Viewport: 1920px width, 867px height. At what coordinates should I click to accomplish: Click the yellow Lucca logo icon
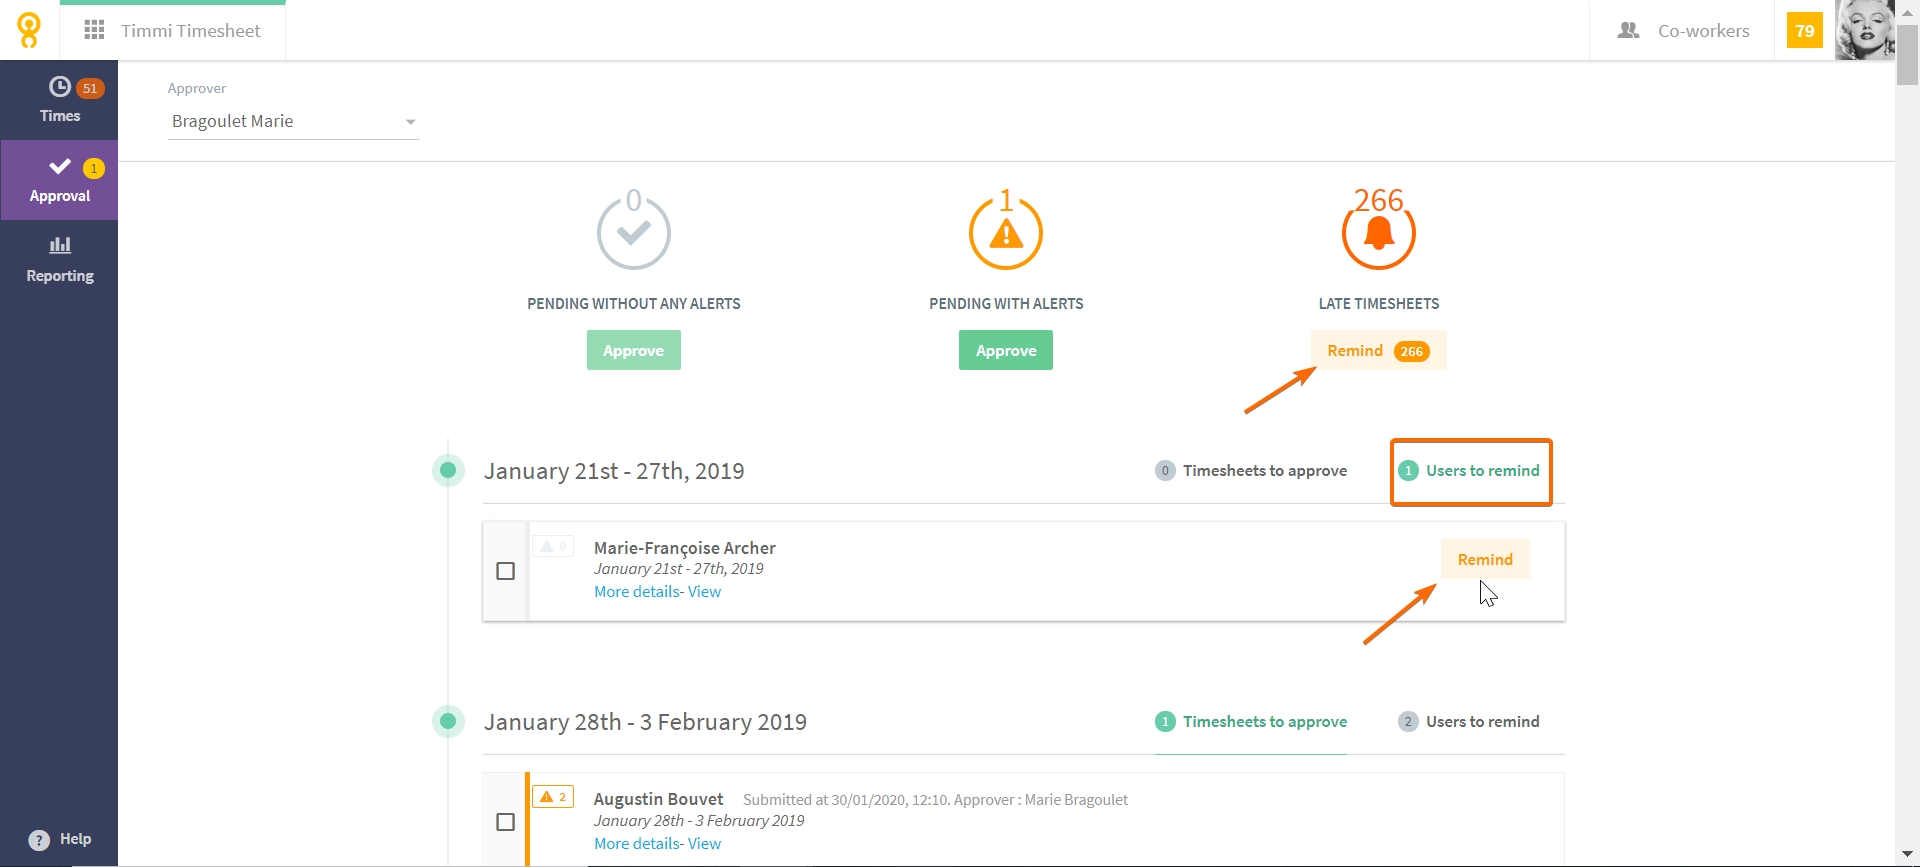29,30
